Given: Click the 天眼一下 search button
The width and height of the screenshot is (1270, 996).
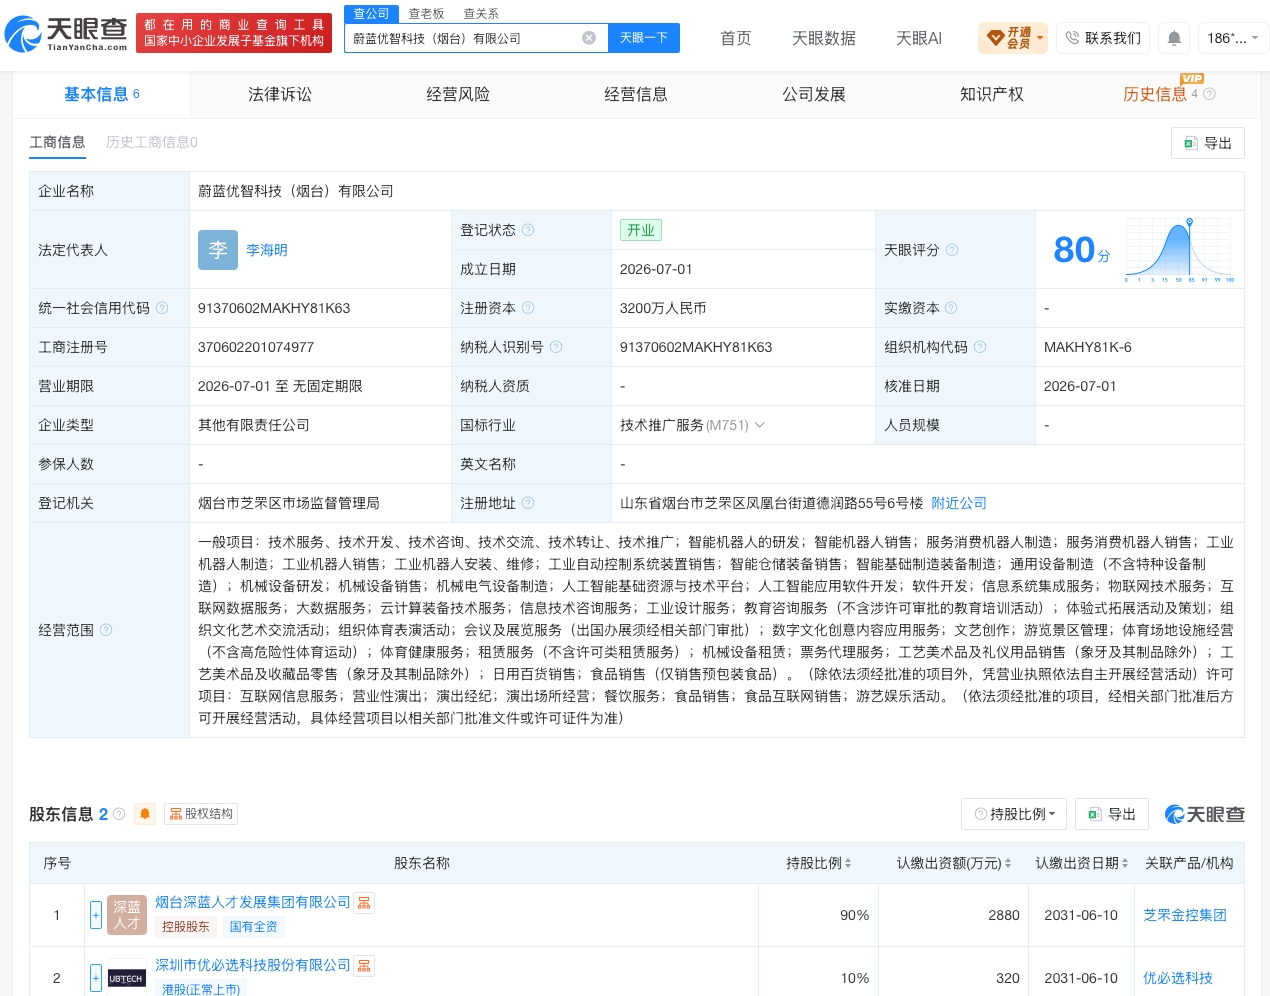Looking at the screenshot, I should tap(644, 38).
